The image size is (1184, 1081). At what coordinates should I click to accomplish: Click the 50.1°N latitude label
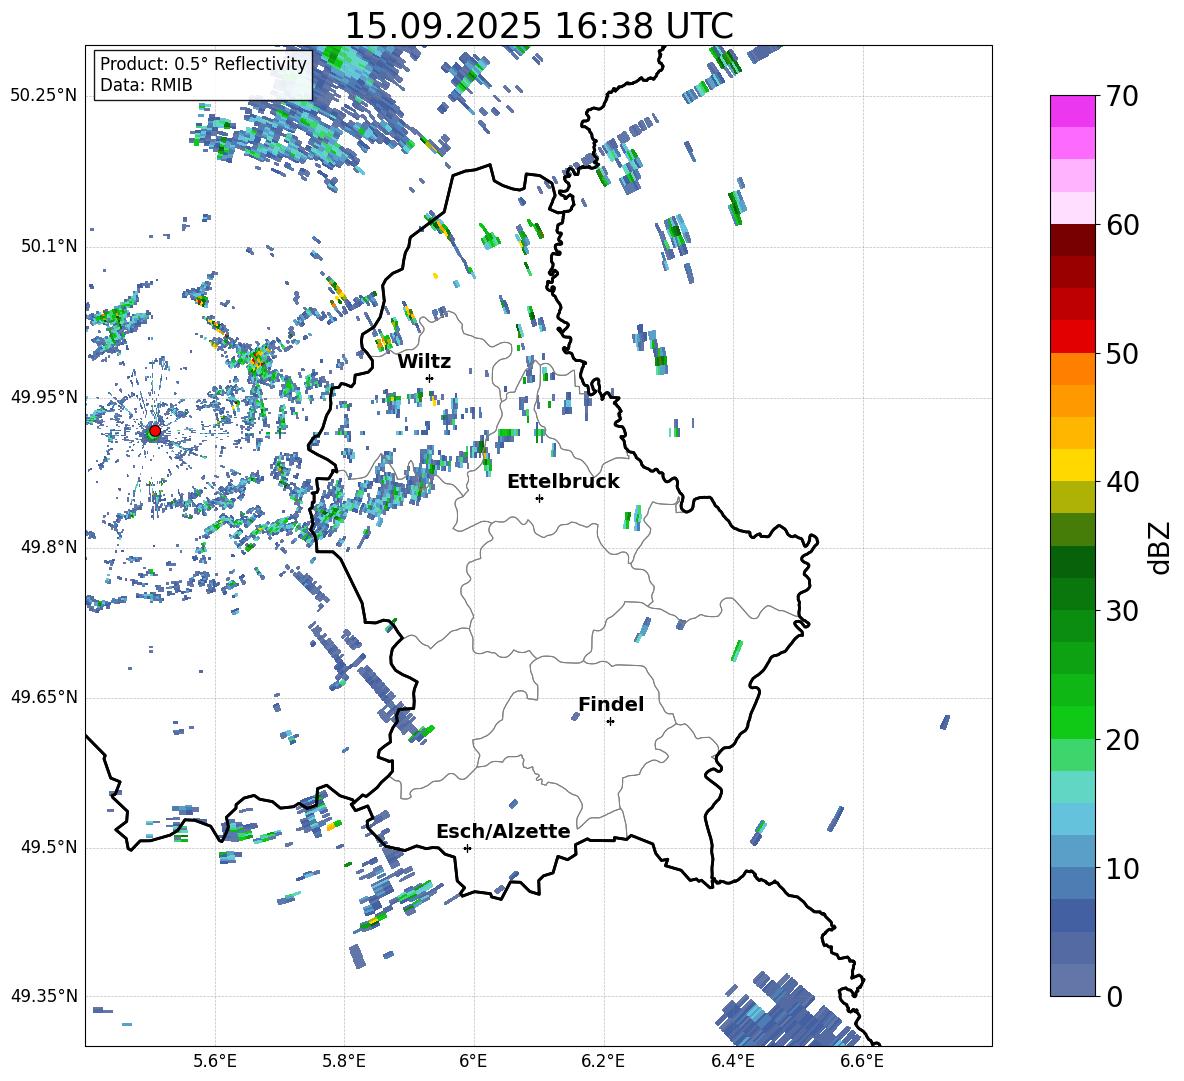click(x=49, y=247)
